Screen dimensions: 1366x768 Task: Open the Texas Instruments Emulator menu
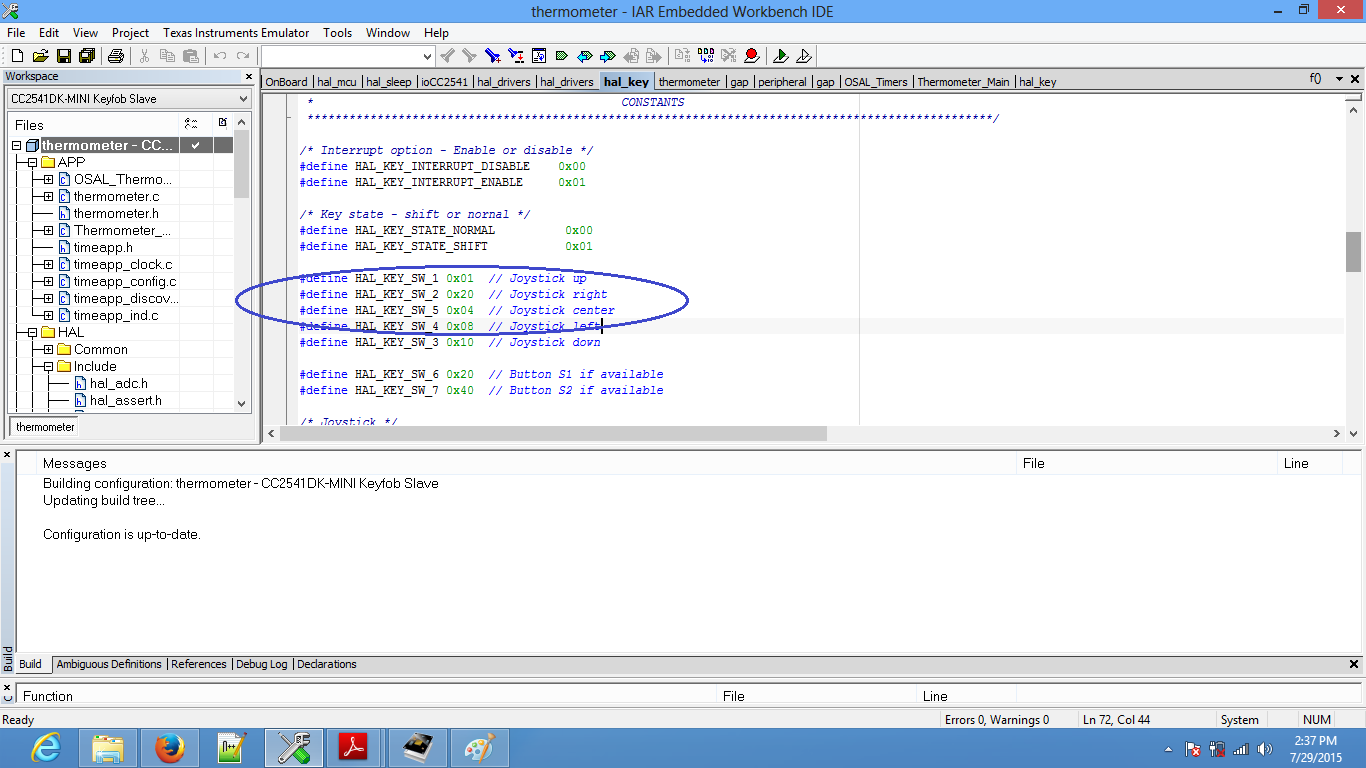236,33
